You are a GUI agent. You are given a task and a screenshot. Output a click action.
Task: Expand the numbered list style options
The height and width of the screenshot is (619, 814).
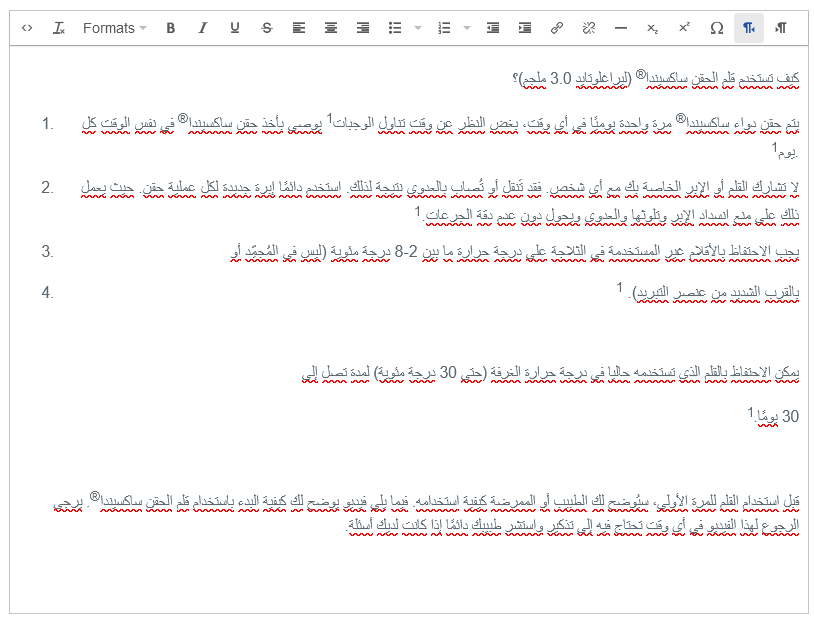[x=464, y=28]
